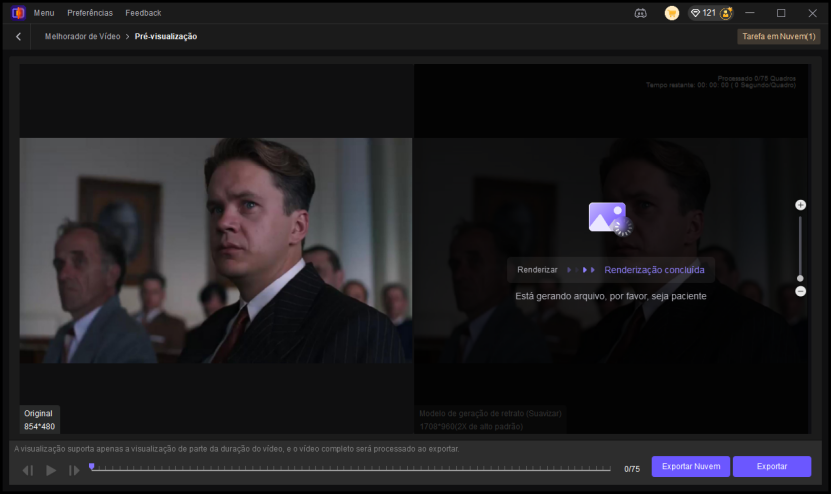The height and width of the screenshot is (494, 831).
Task: Click the middle of the frame timeline
Action: coord(350,469)
